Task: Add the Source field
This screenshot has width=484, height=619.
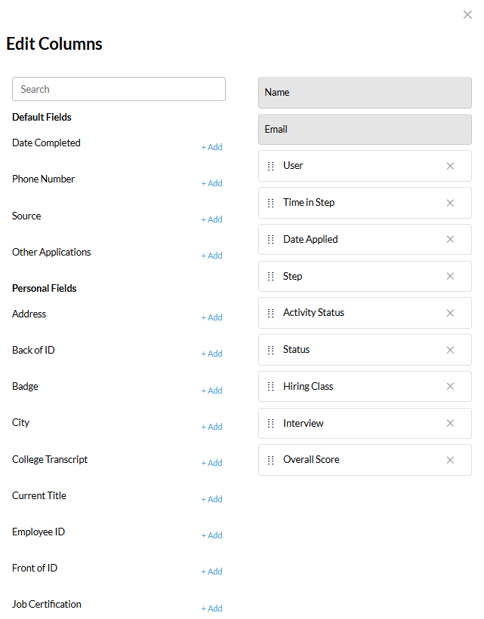Action: [x=212, y=219]
